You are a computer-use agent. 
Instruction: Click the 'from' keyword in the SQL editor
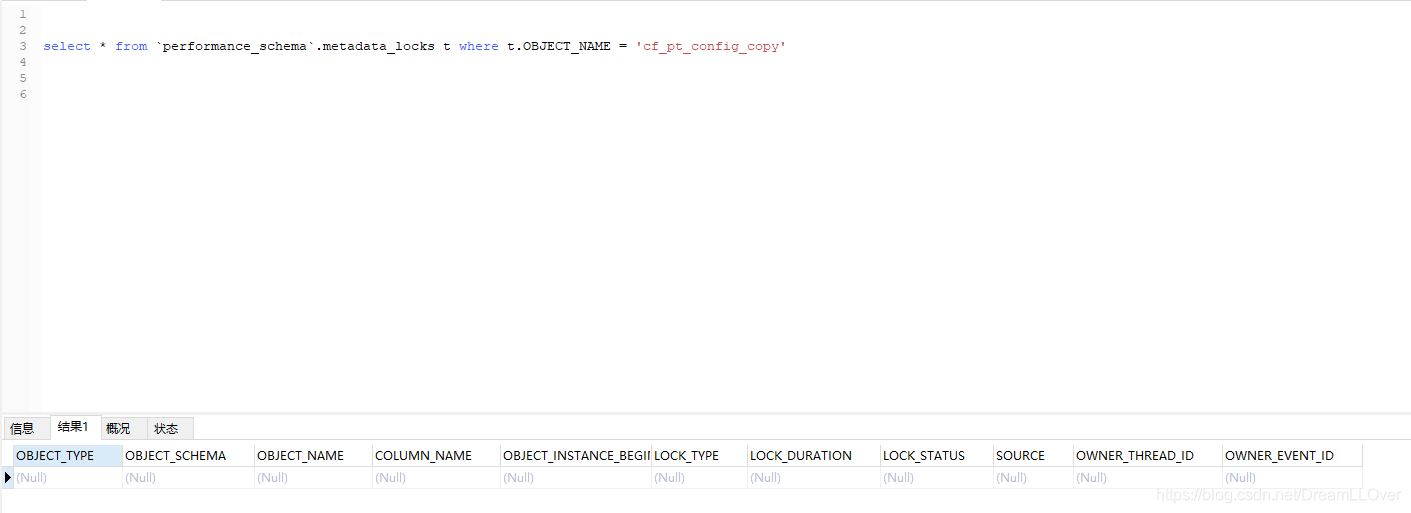click(131, 46)
